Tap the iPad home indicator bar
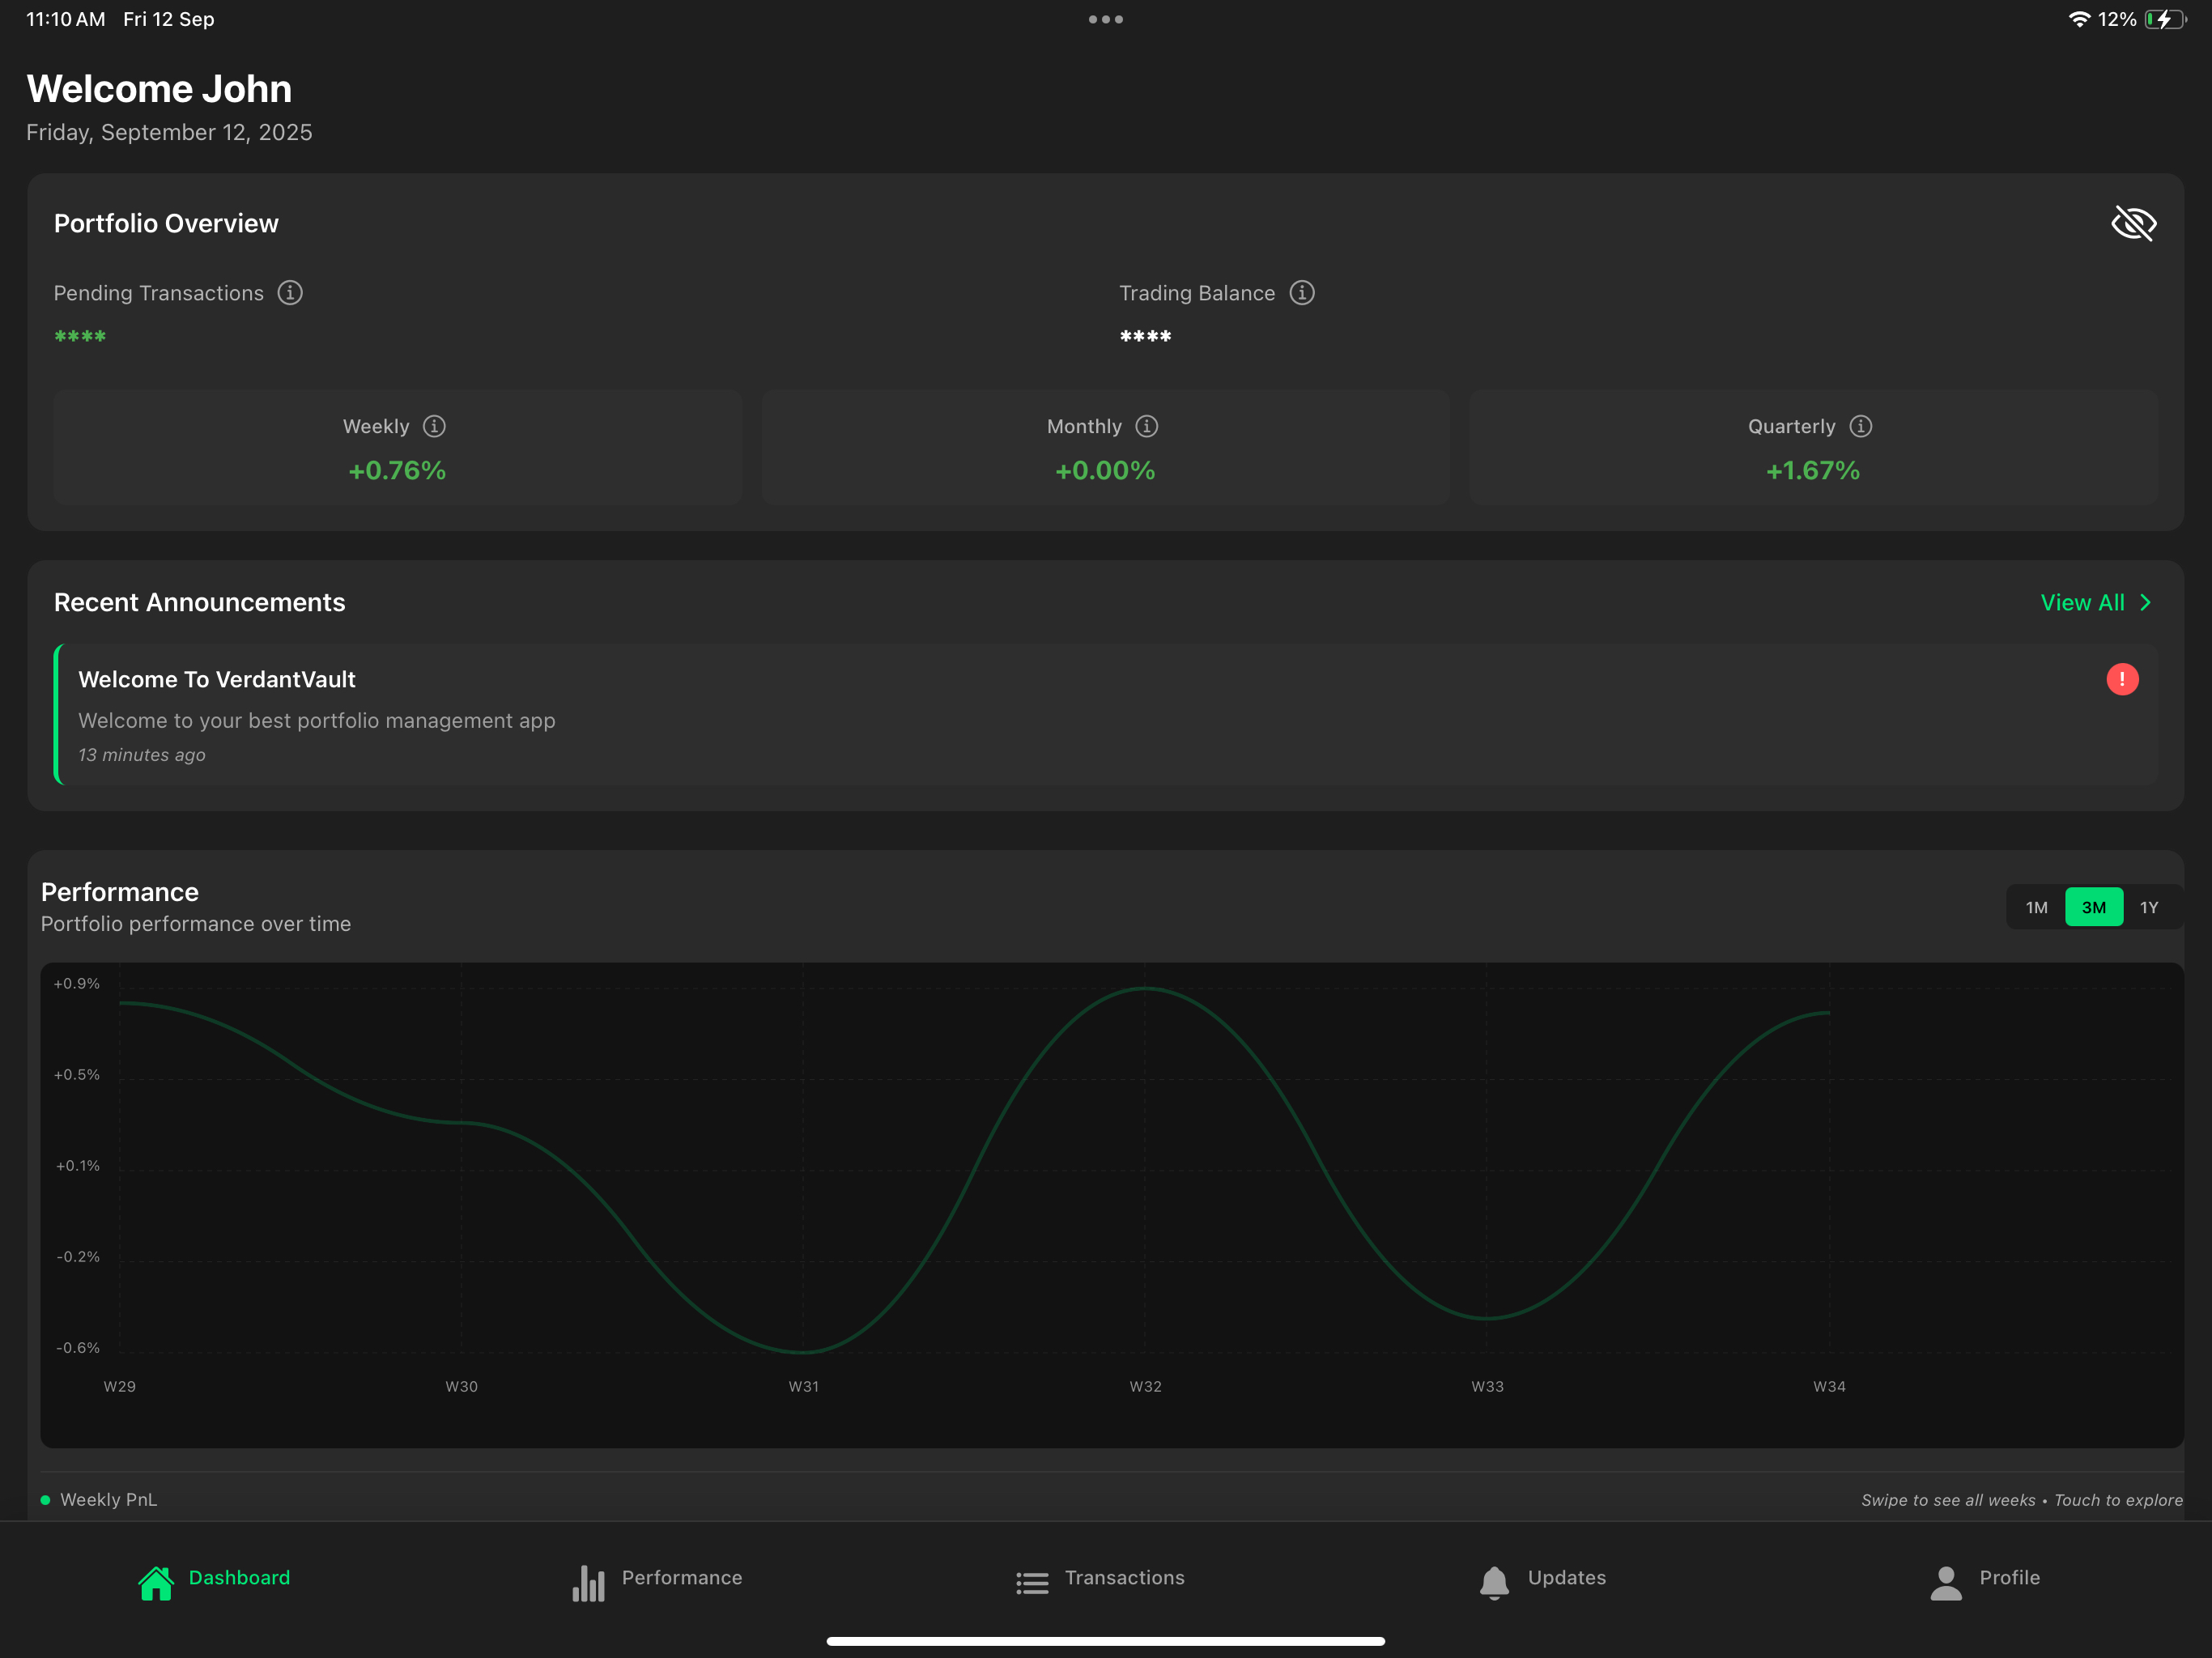 coord(1105,1640)
